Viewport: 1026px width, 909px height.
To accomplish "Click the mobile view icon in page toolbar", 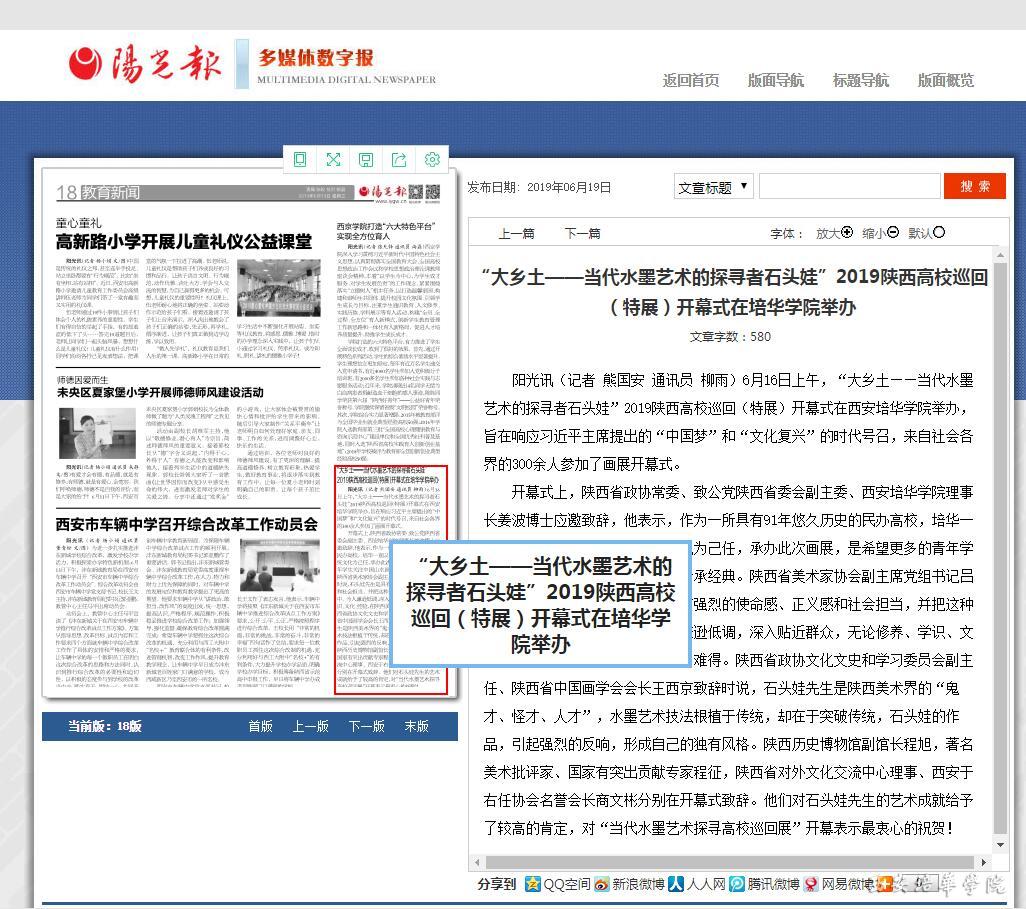I will pos(300,160).
